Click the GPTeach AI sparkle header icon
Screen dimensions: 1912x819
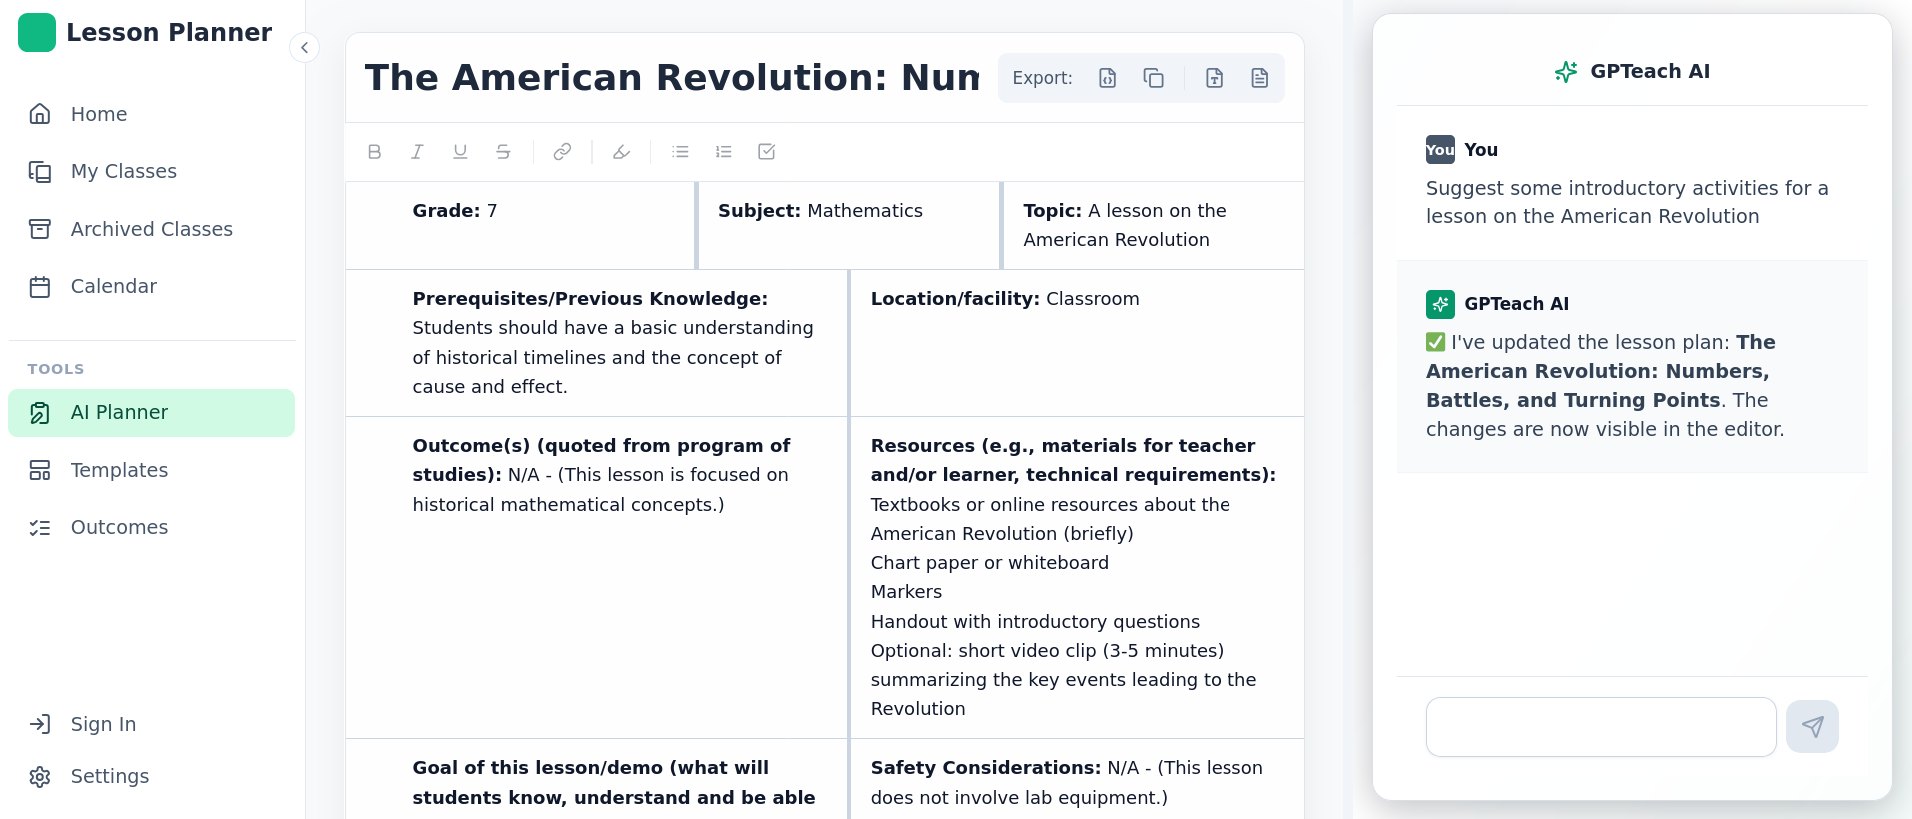point(1566,71)
